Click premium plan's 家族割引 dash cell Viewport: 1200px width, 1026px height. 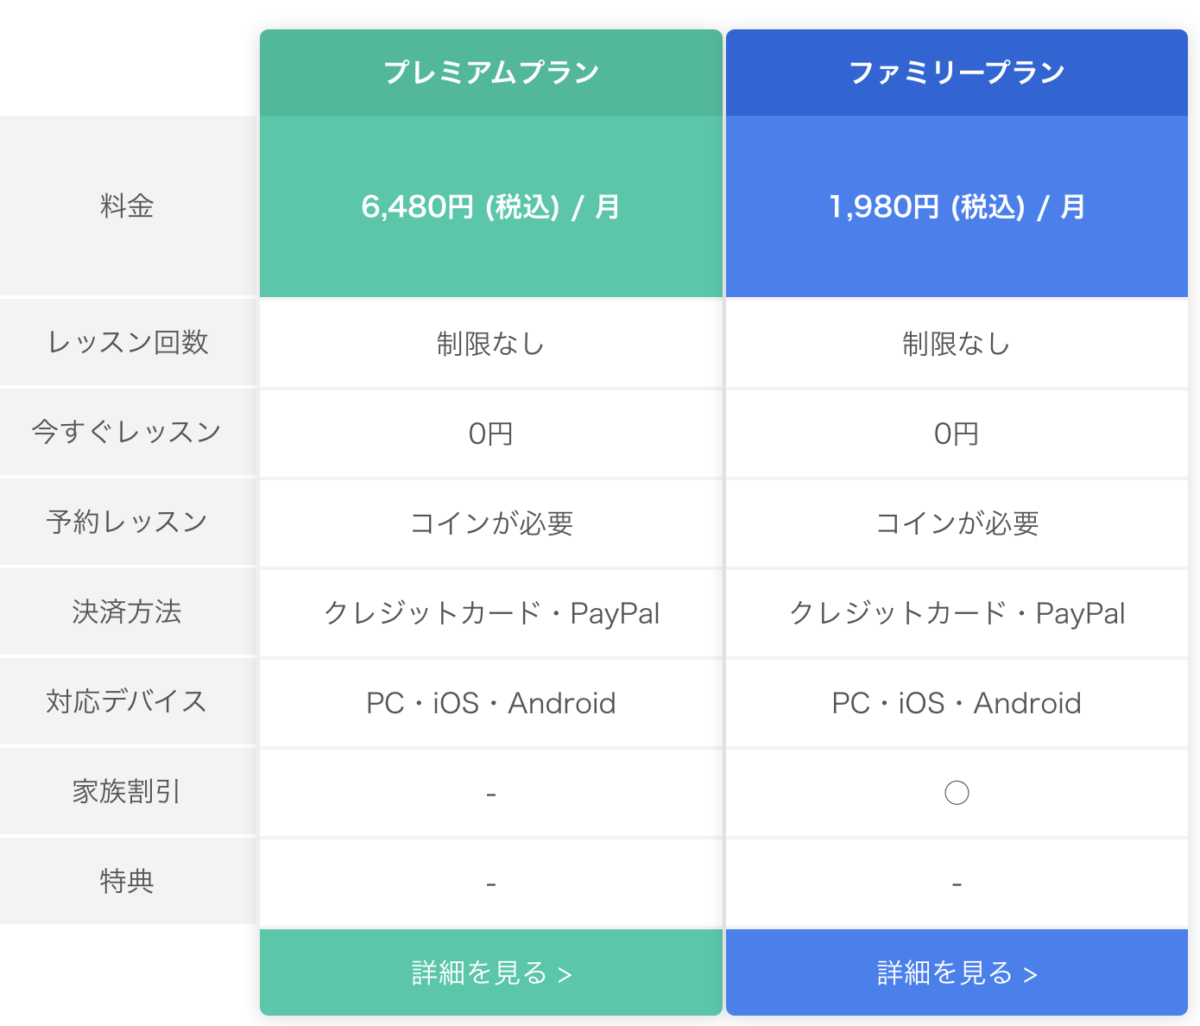click(x=491, y=794)
